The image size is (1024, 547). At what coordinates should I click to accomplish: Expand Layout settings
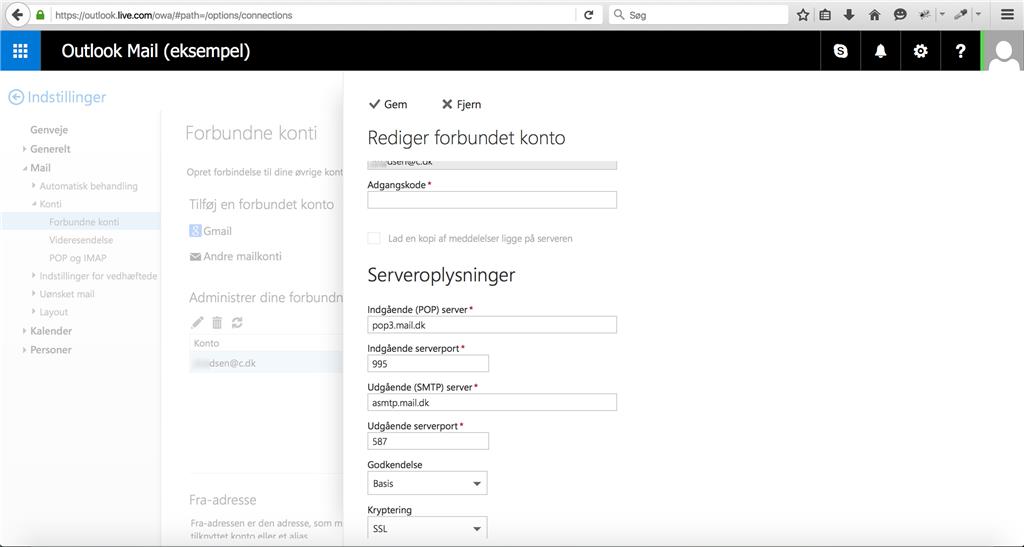point(34,312)
